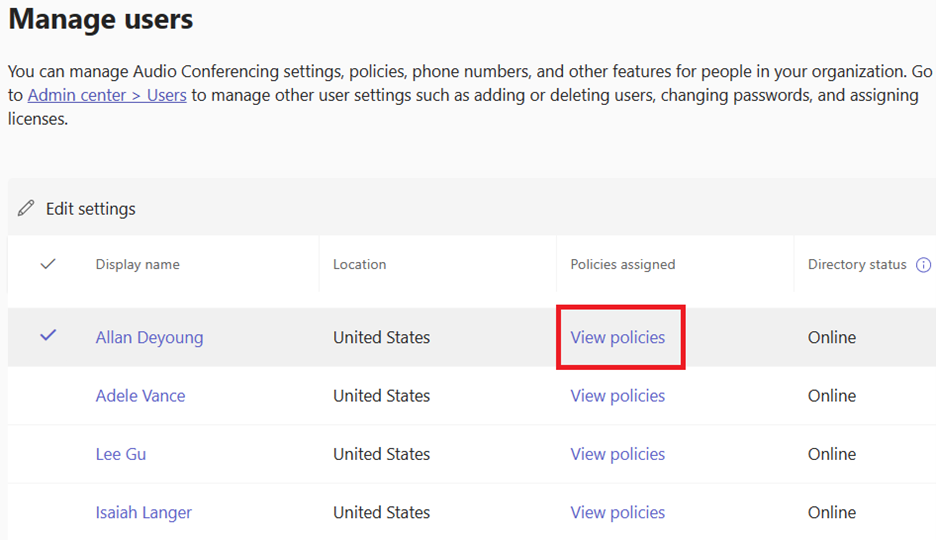
Task: Click the Directory status info icon
Action: 923,265
